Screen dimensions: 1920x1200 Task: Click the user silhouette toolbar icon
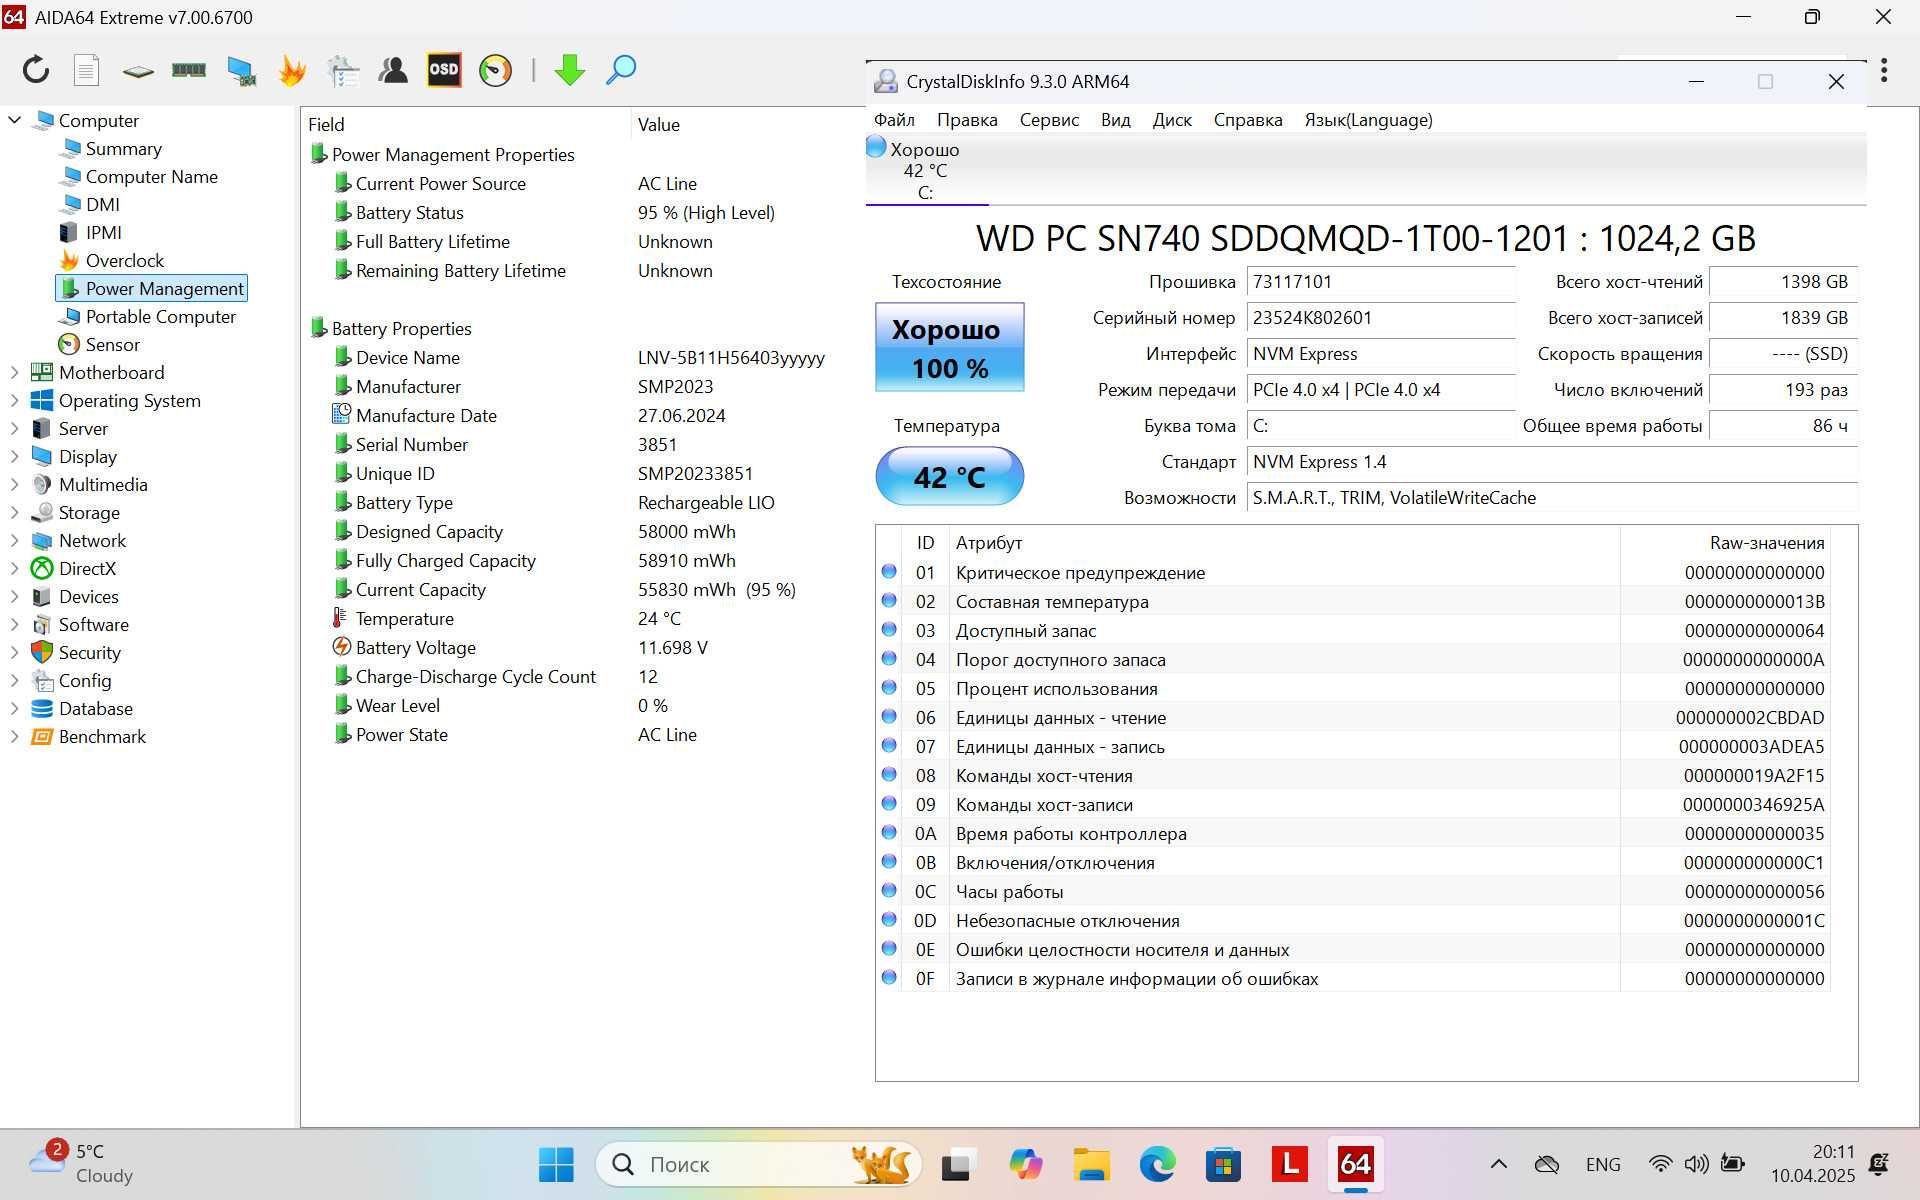(393, 70)
